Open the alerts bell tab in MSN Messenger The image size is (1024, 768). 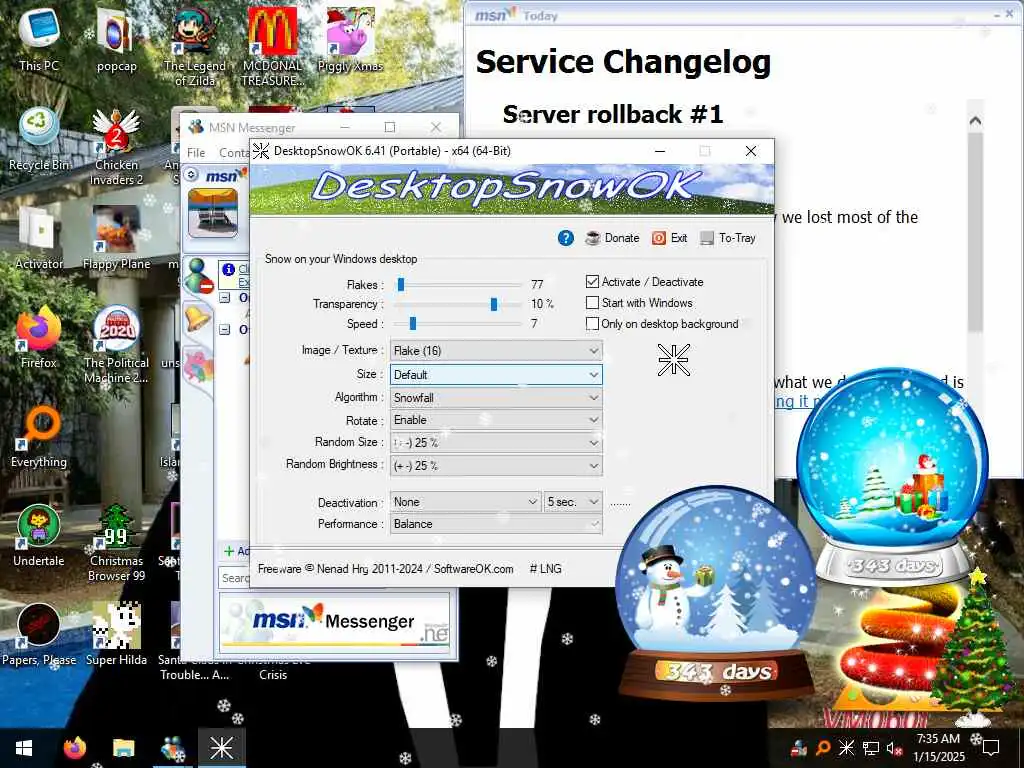198,319
